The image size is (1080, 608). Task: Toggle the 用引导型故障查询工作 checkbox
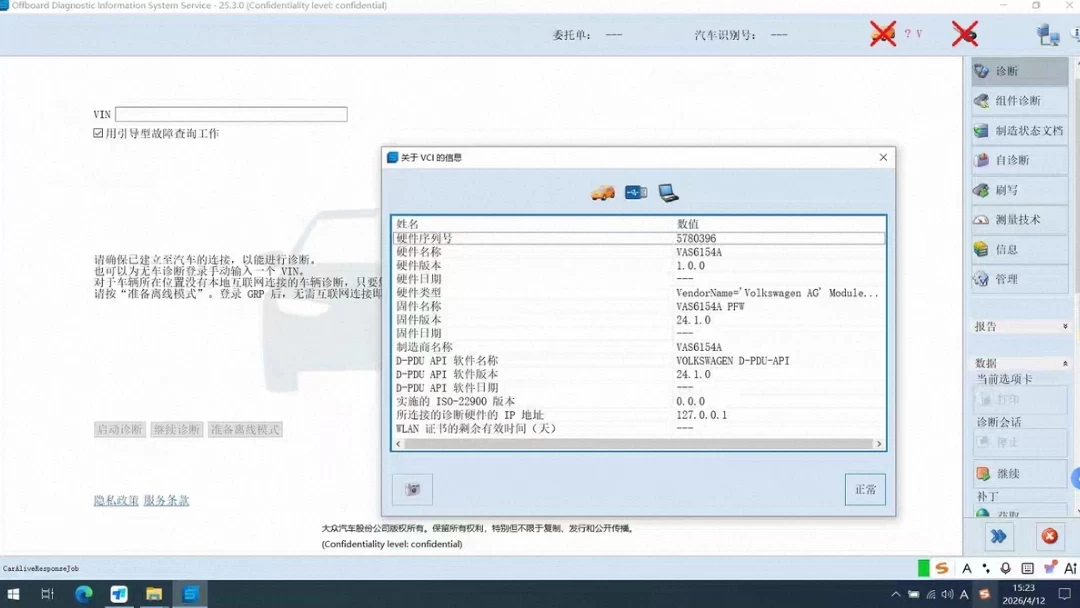pyautogui.click(x=96, y=132)
